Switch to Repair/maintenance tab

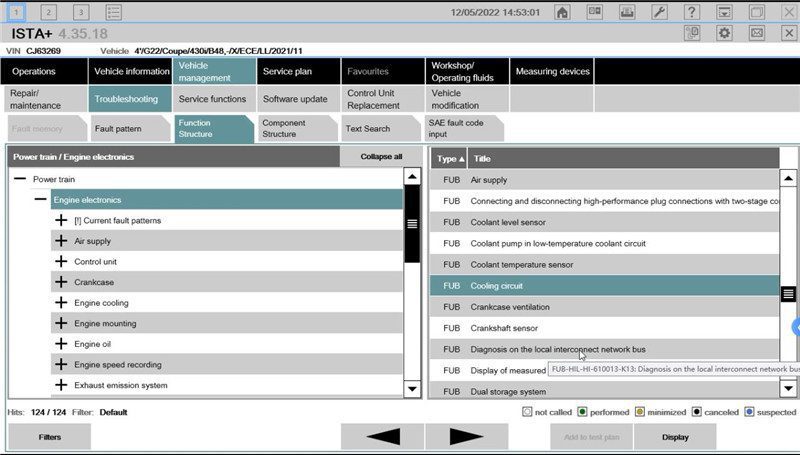tap(46, 99)
